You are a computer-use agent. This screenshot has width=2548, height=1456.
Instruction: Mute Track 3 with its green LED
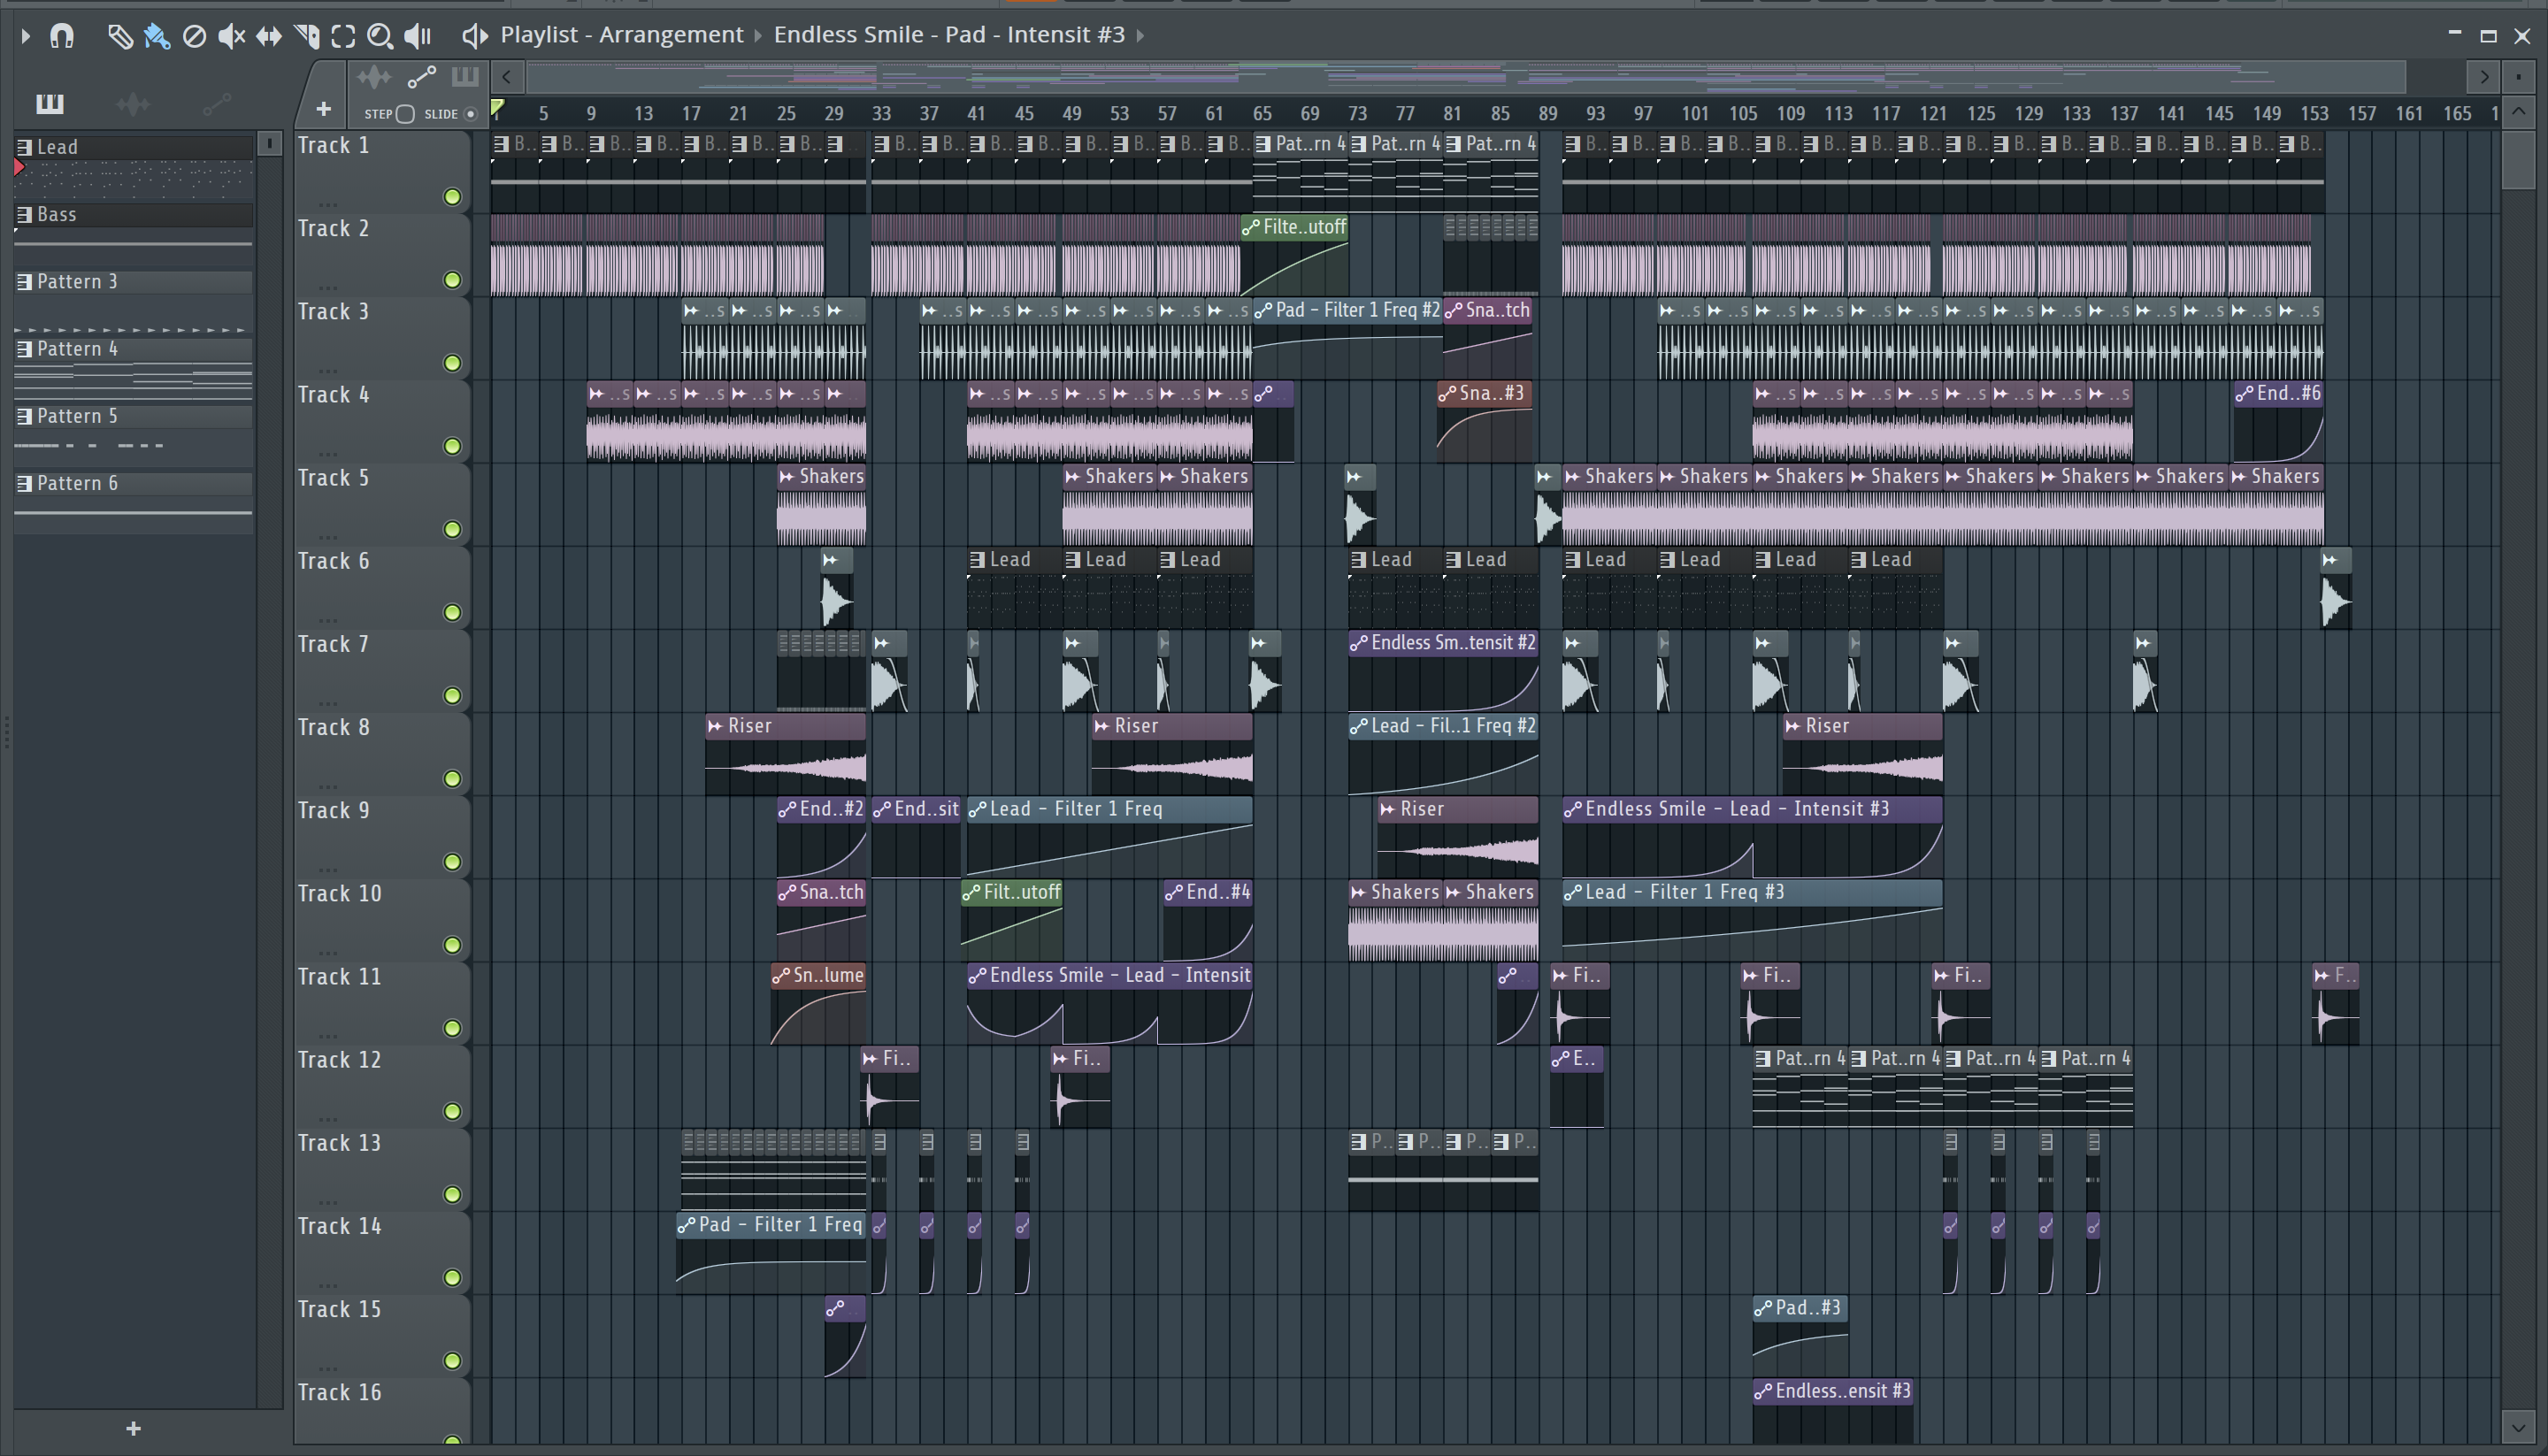452,363
